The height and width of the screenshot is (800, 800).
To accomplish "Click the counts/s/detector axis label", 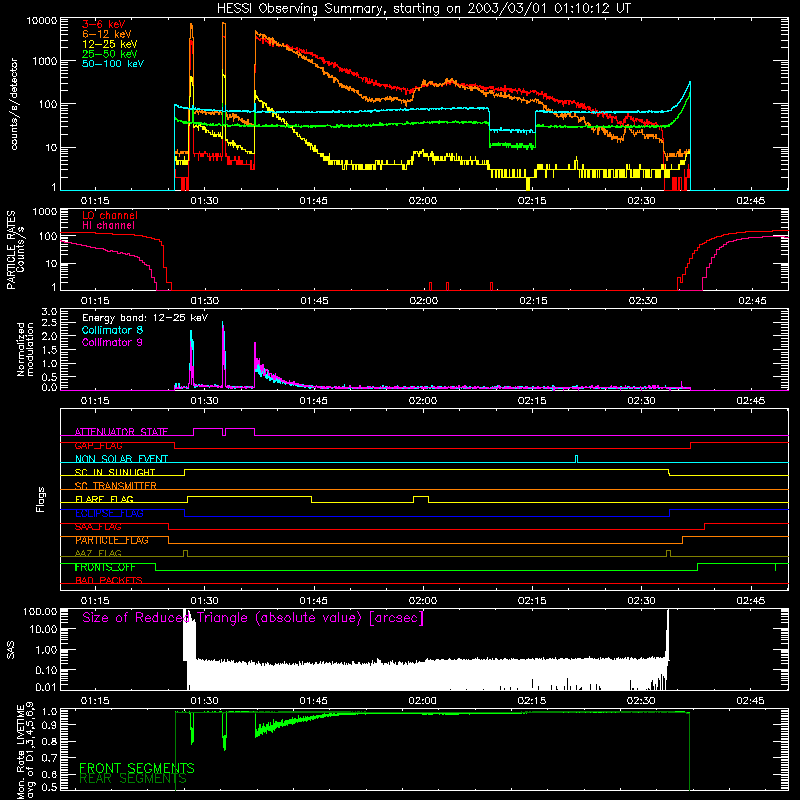I will (x=14, y=104).
